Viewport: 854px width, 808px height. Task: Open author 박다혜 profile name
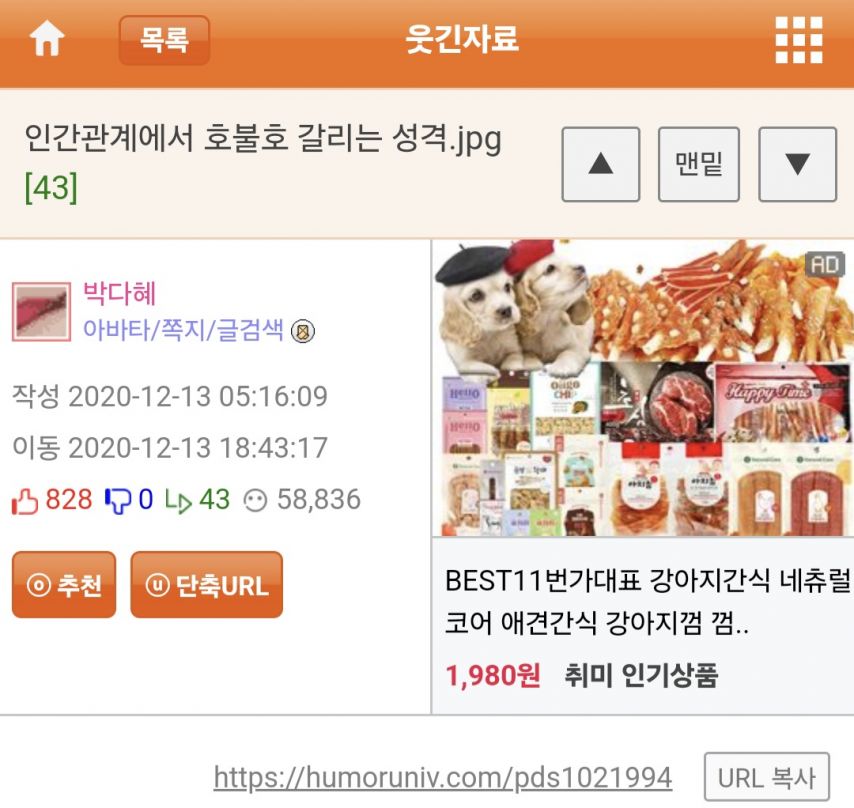120,293
